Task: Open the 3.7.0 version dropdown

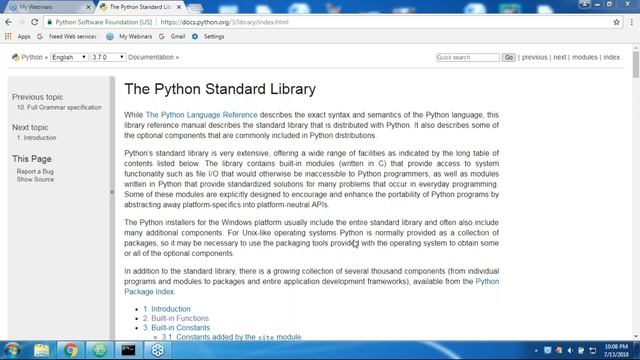Action: [108, 57]
